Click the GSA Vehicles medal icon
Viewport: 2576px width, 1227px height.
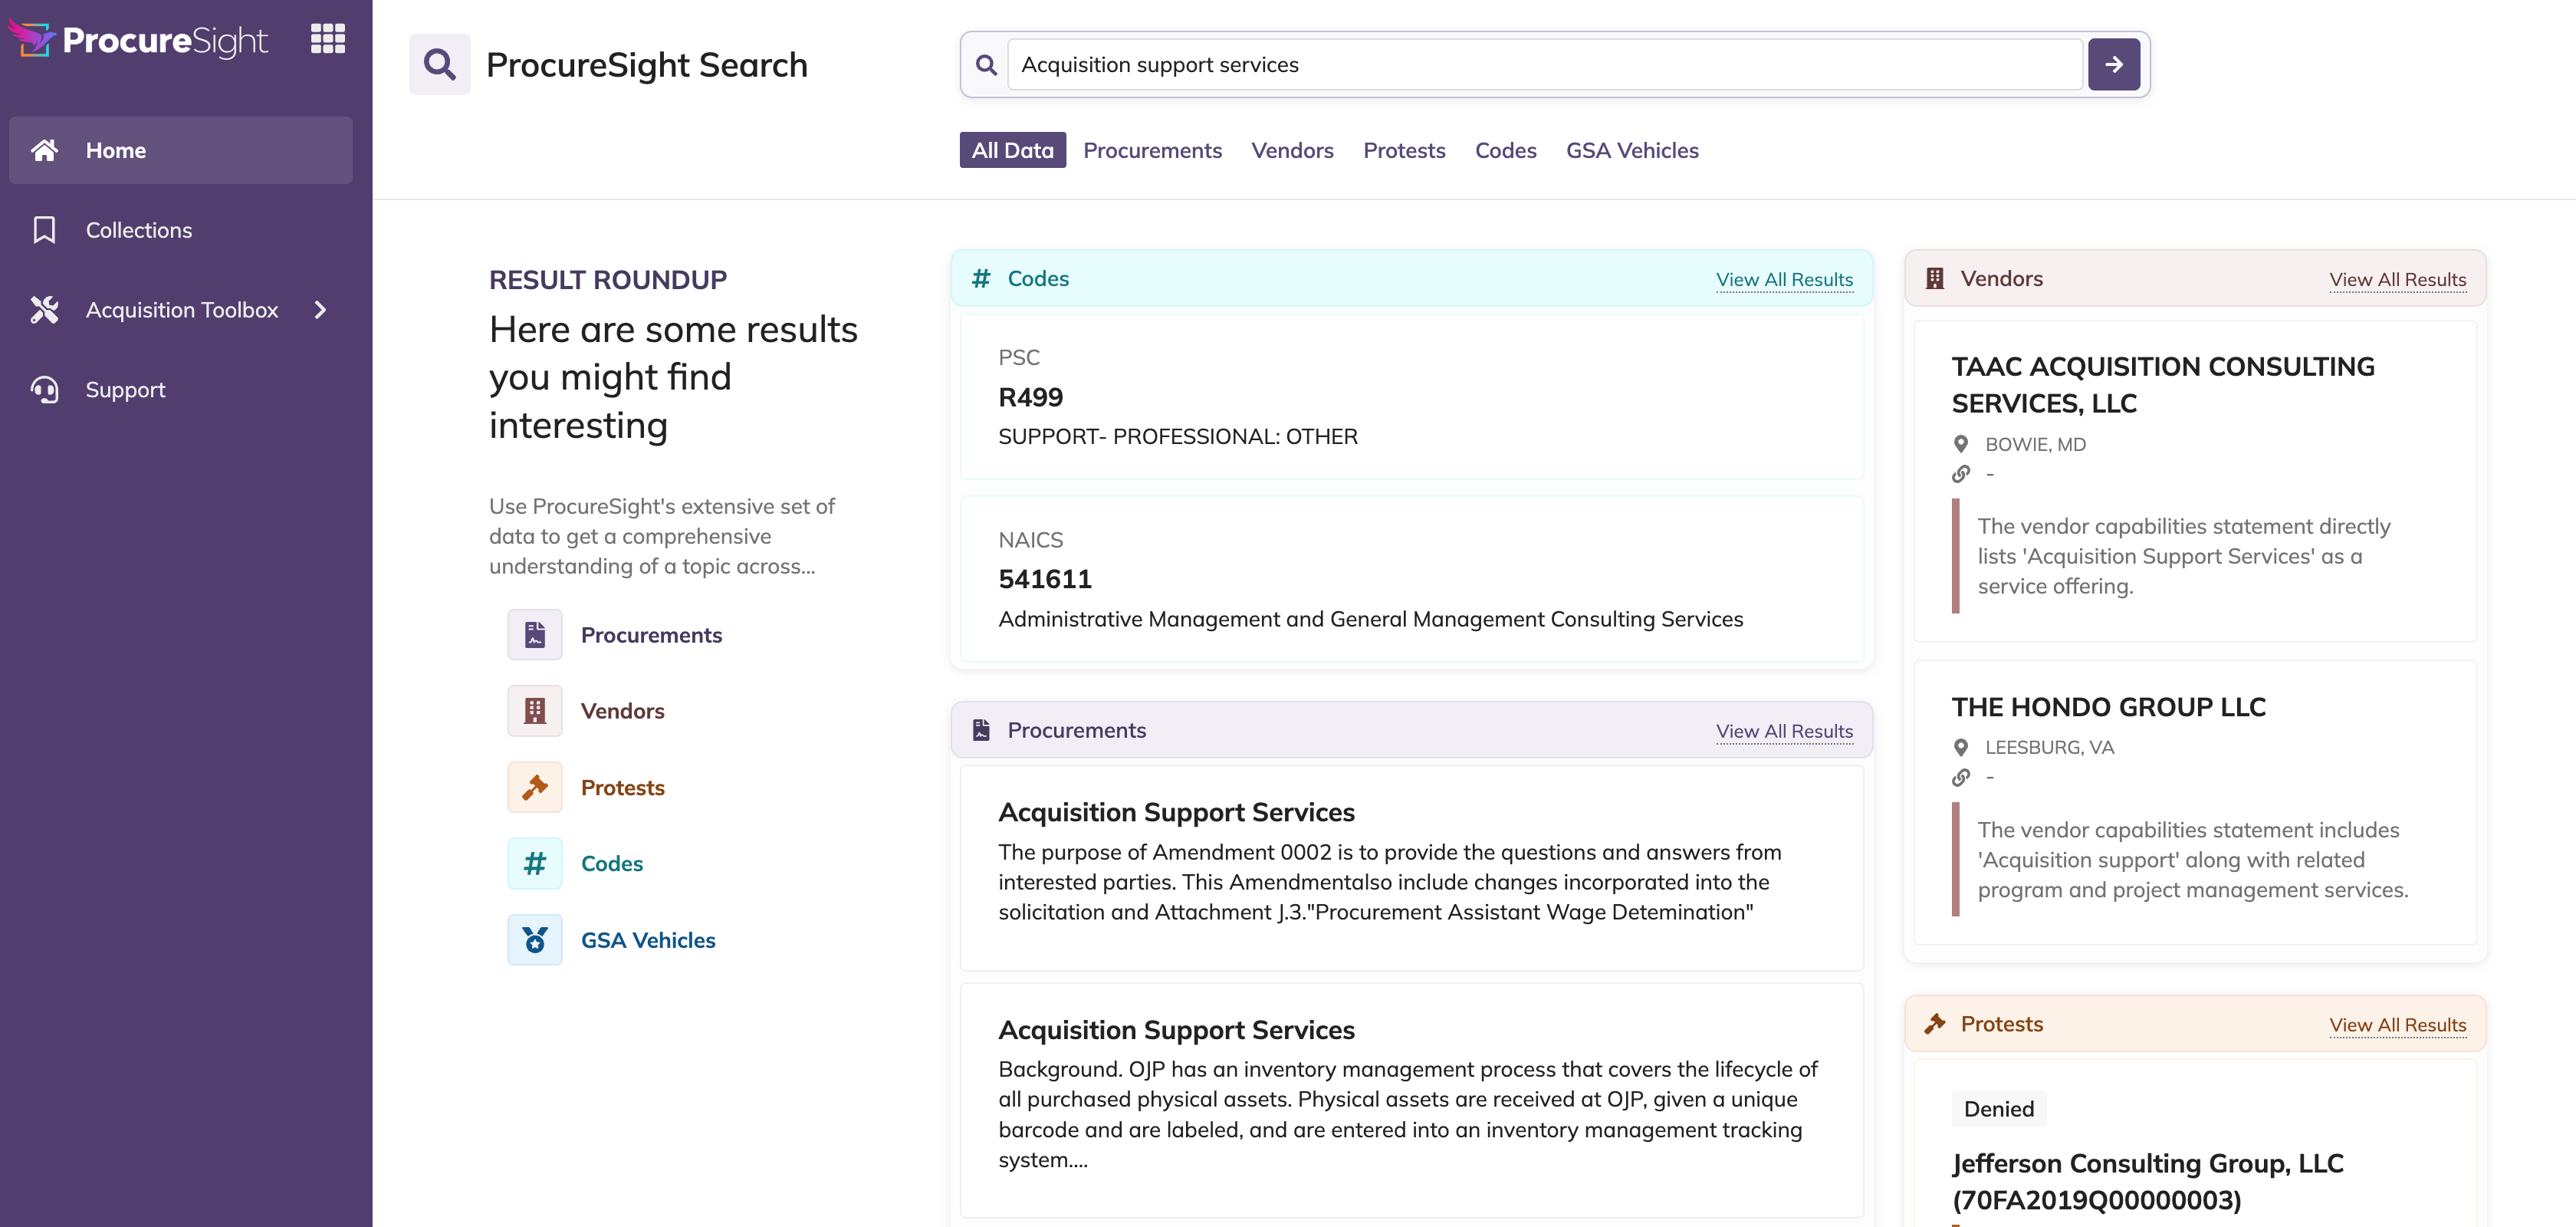pos(535,940)
